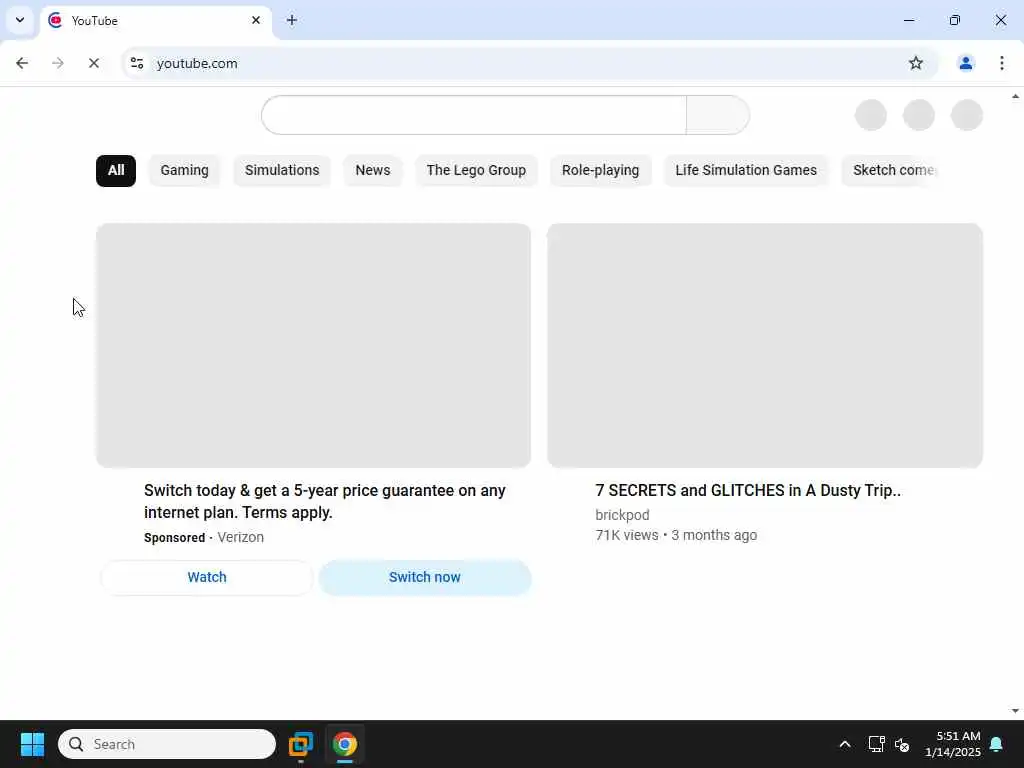Select the News filter chip
Screen dimensions: 1024x768
[x=373, y=170]
